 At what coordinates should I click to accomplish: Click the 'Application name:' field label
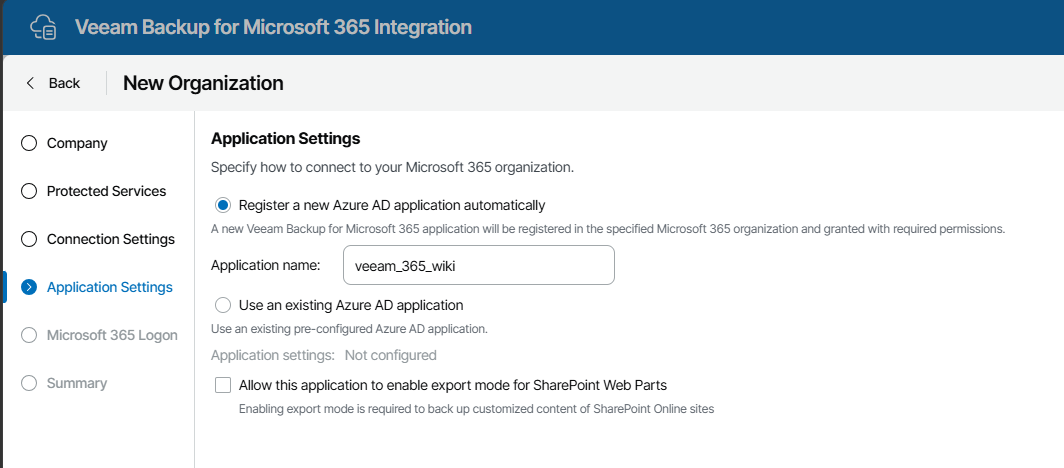point(265,265)
